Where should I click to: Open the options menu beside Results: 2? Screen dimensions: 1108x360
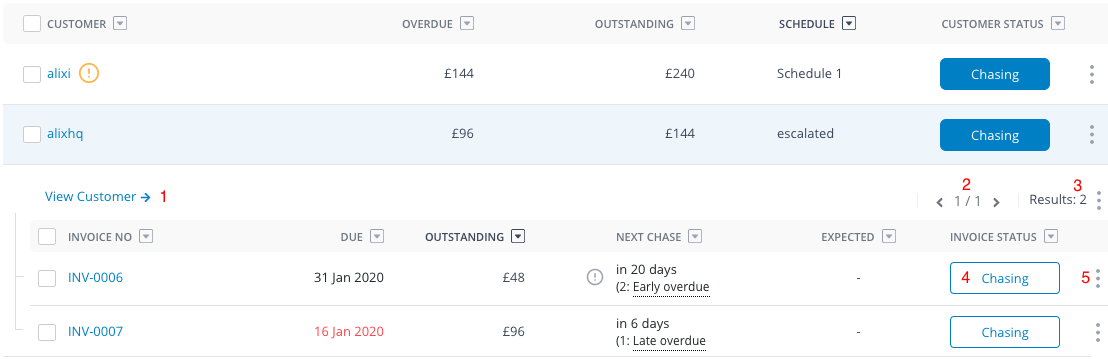click(x=1098, y=201)
